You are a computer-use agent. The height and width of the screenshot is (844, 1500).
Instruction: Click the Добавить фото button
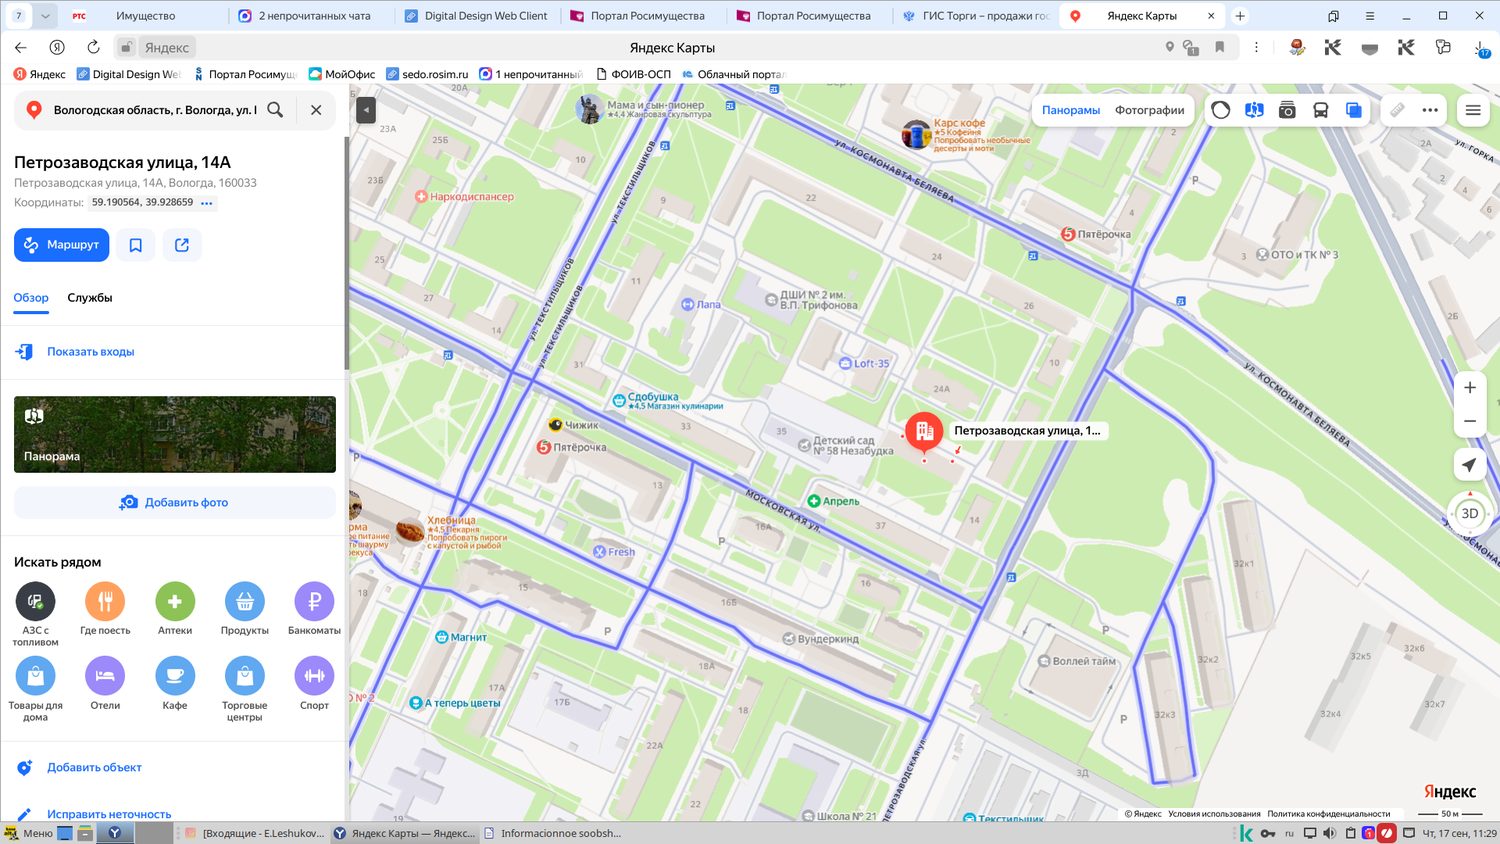[175, 502]
